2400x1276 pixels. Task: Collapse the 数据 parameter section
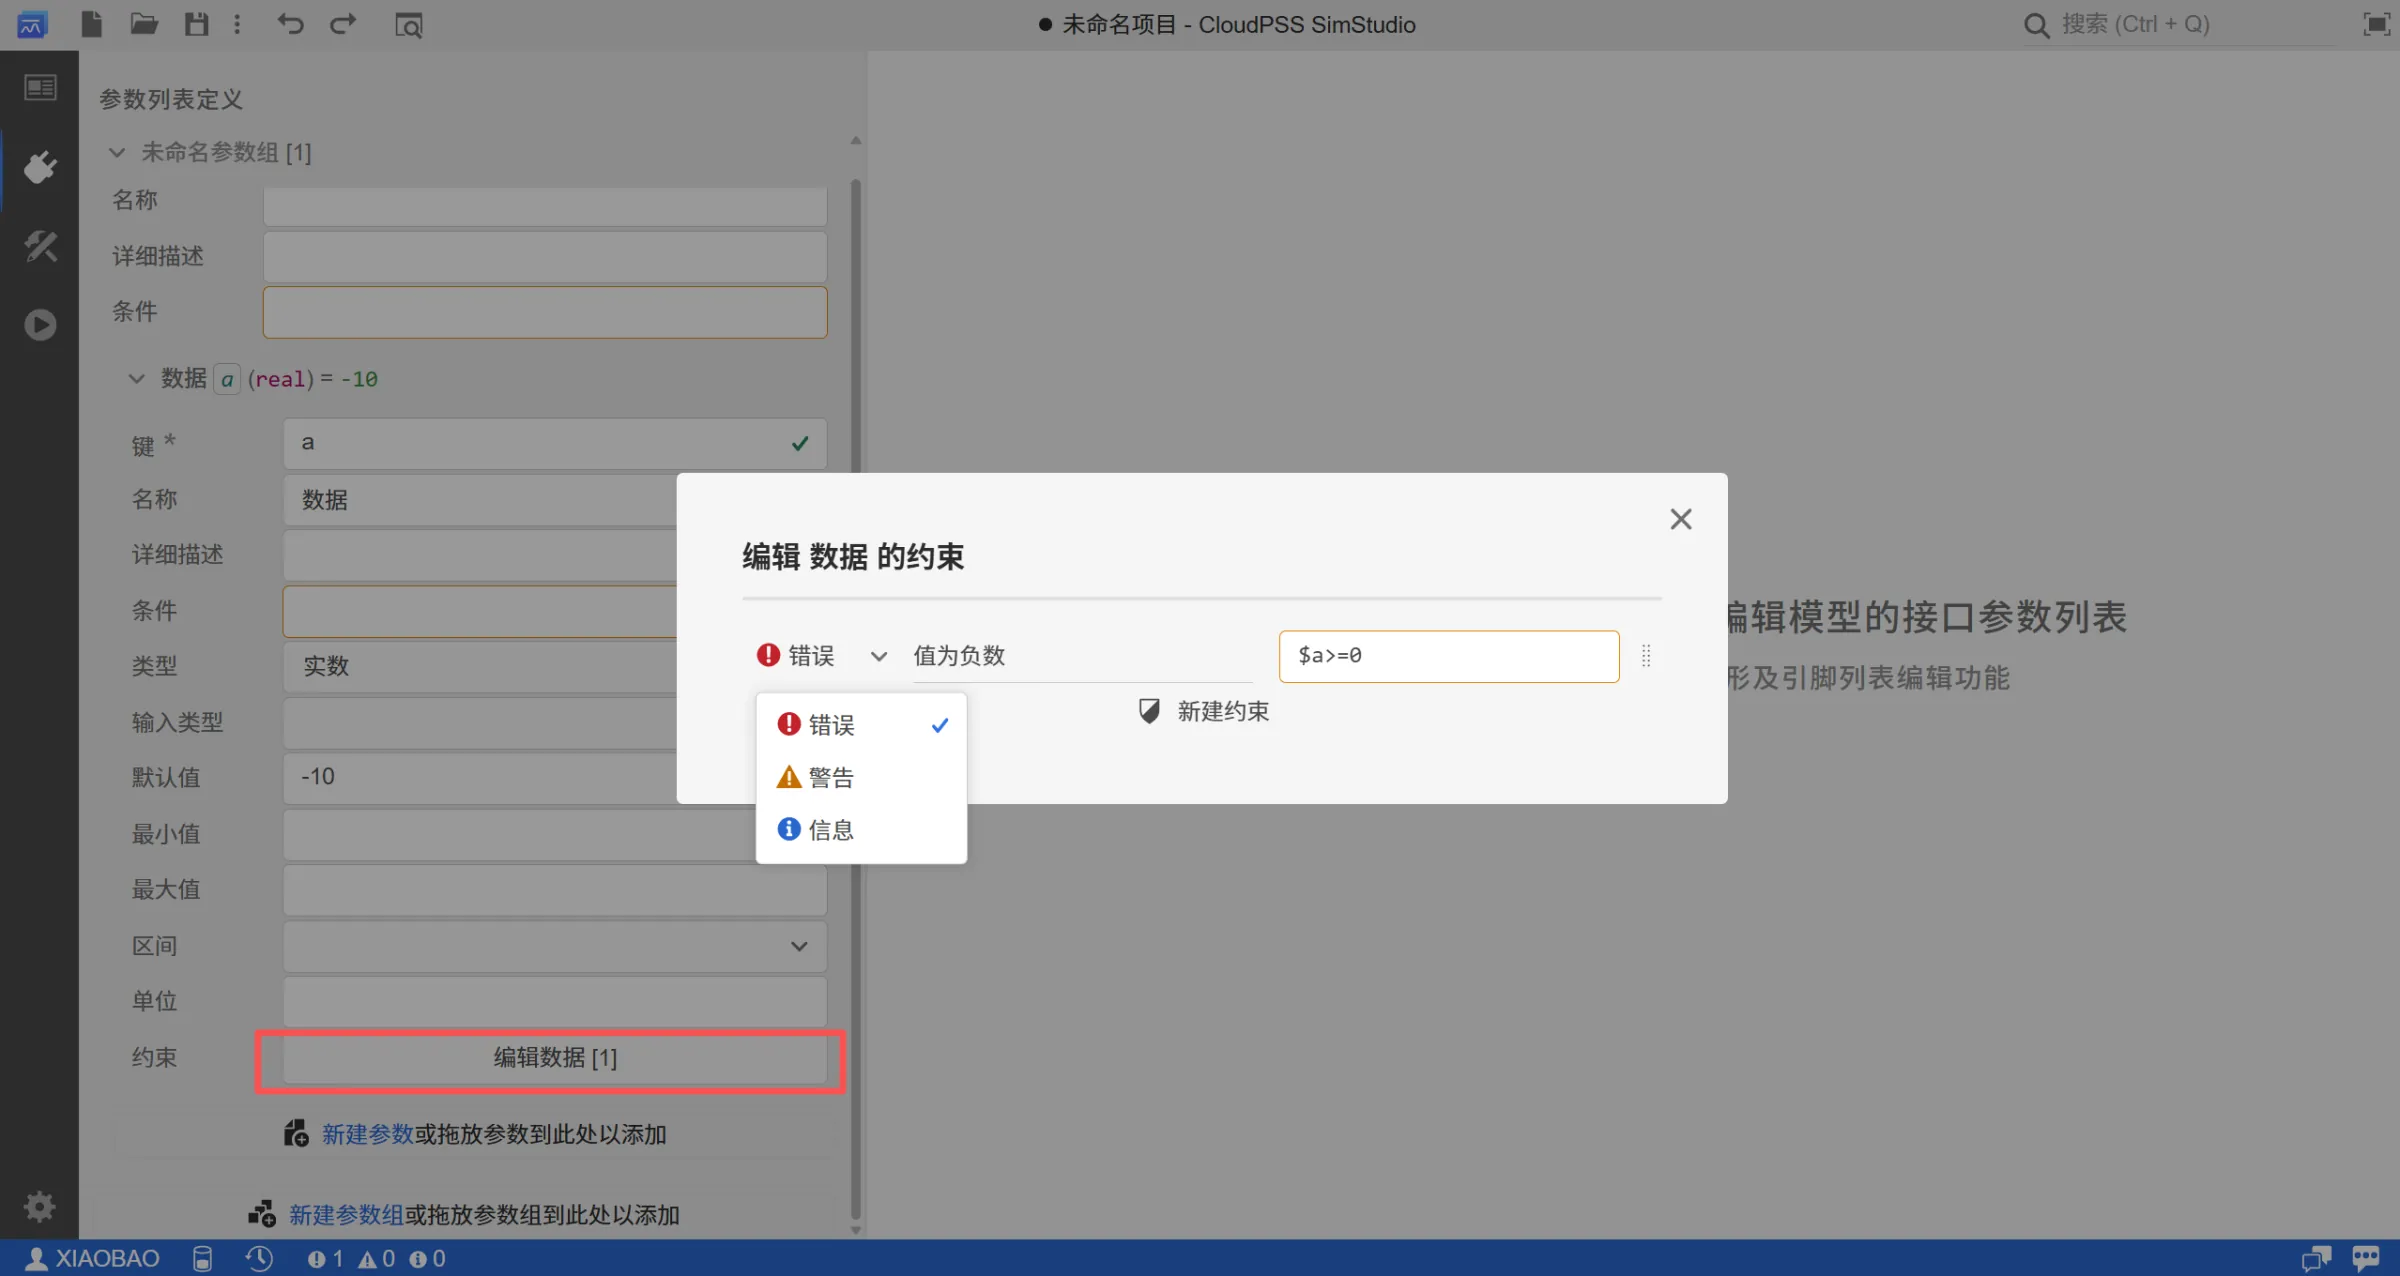pos(137,378)
